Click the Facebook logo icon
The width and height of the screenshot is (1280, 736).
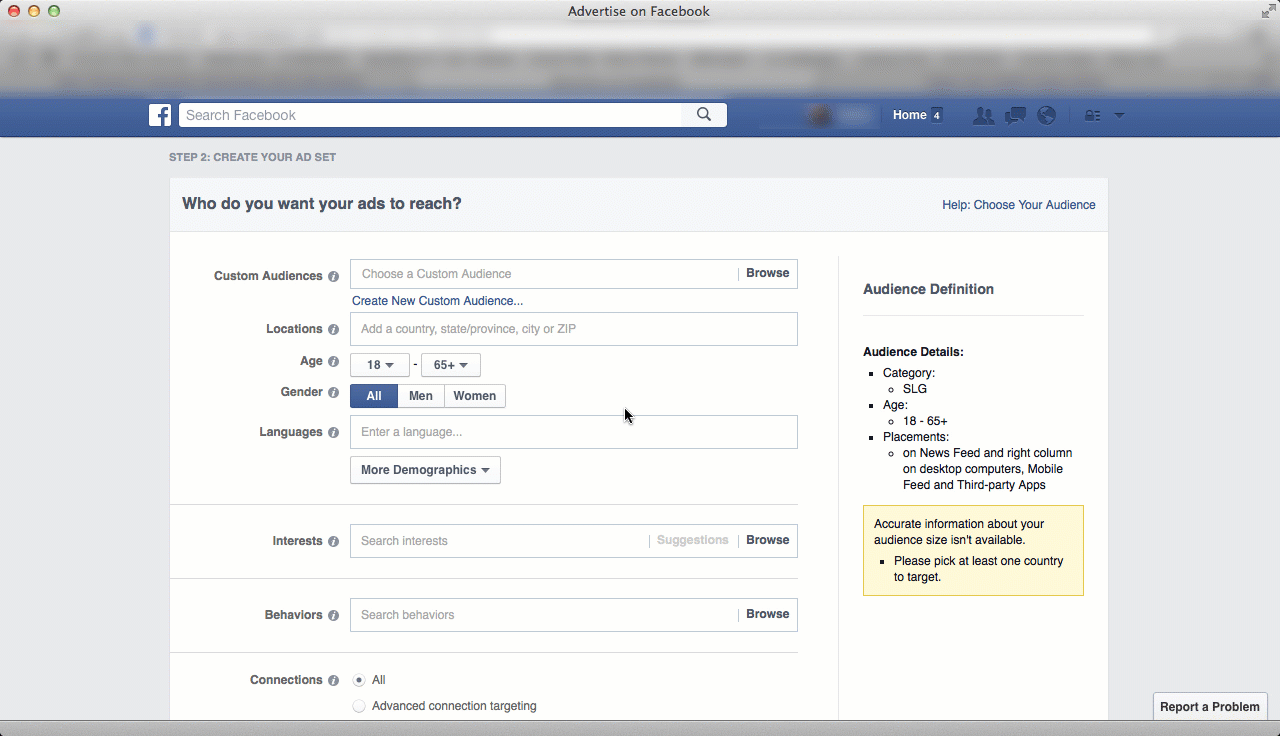160,115
